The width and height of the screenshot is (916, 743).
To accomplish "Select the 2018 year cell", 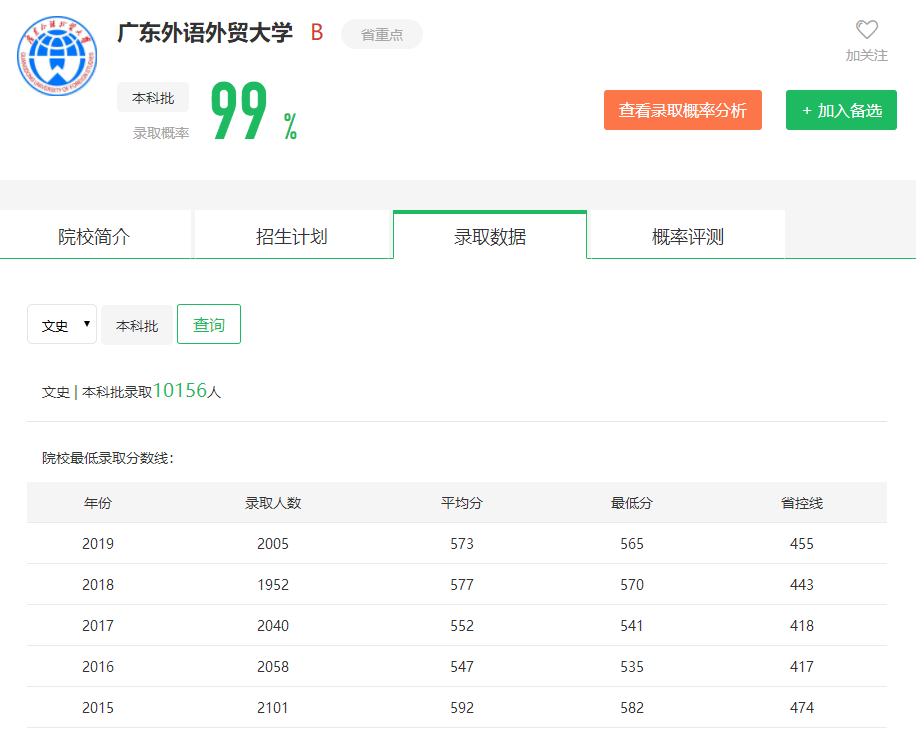I will click(x=98, y=585).
